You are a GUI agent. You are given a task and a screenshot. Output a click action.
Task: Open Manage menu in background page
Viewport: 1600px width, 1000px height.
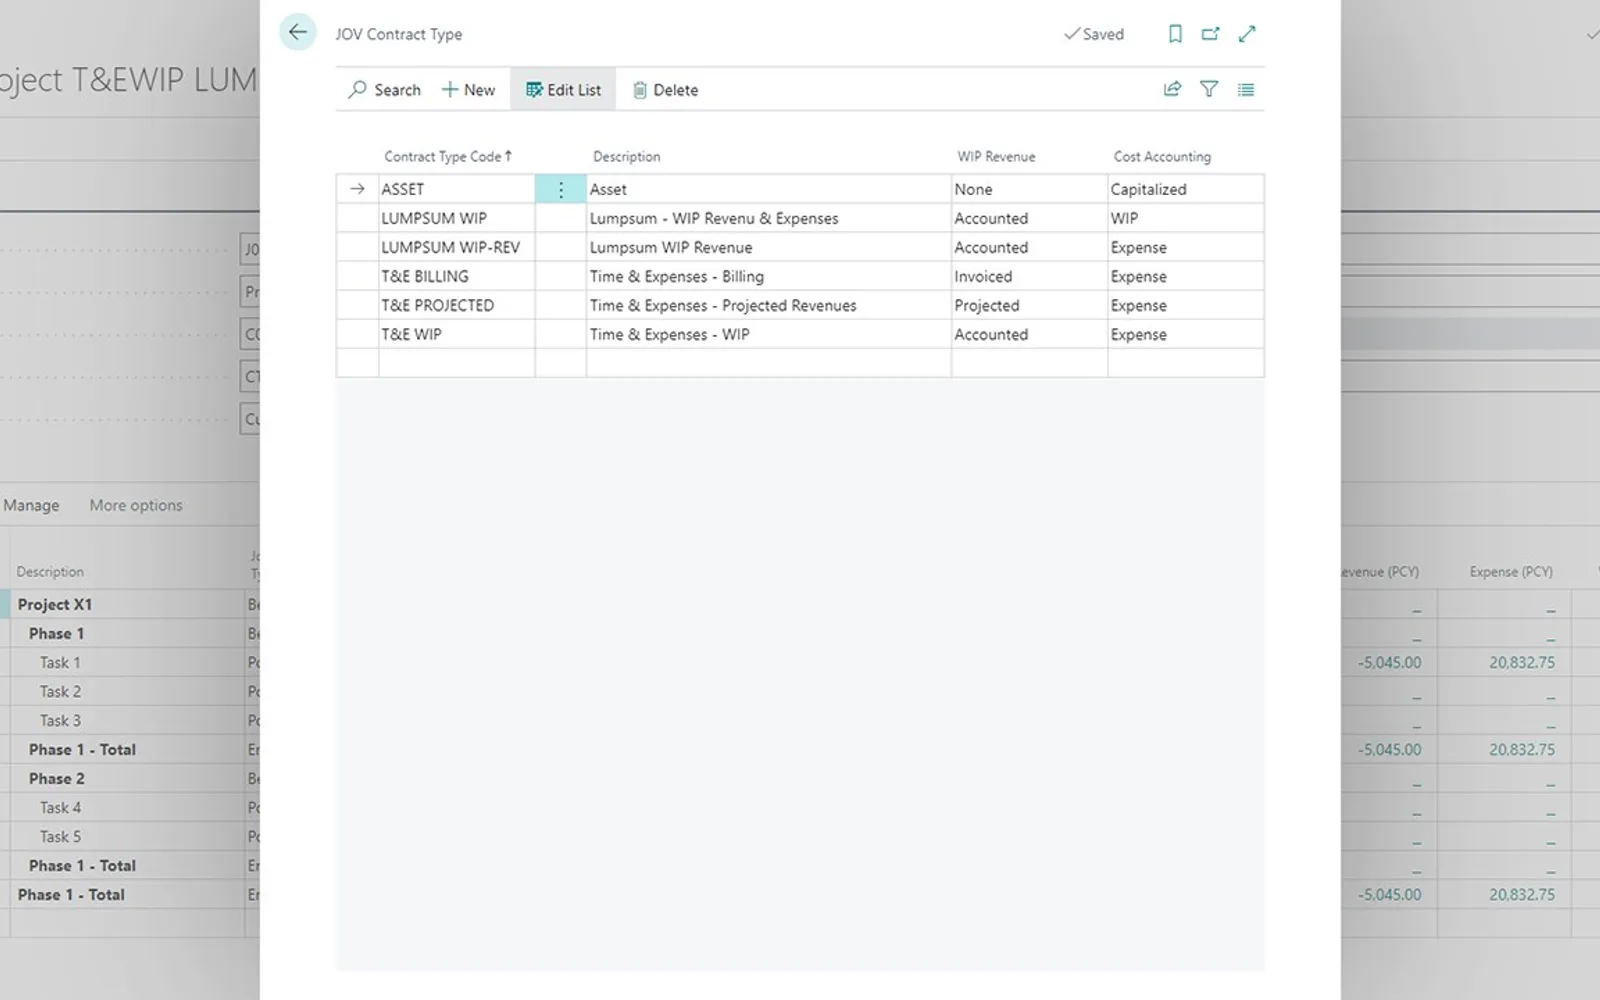tap(31, 505)
